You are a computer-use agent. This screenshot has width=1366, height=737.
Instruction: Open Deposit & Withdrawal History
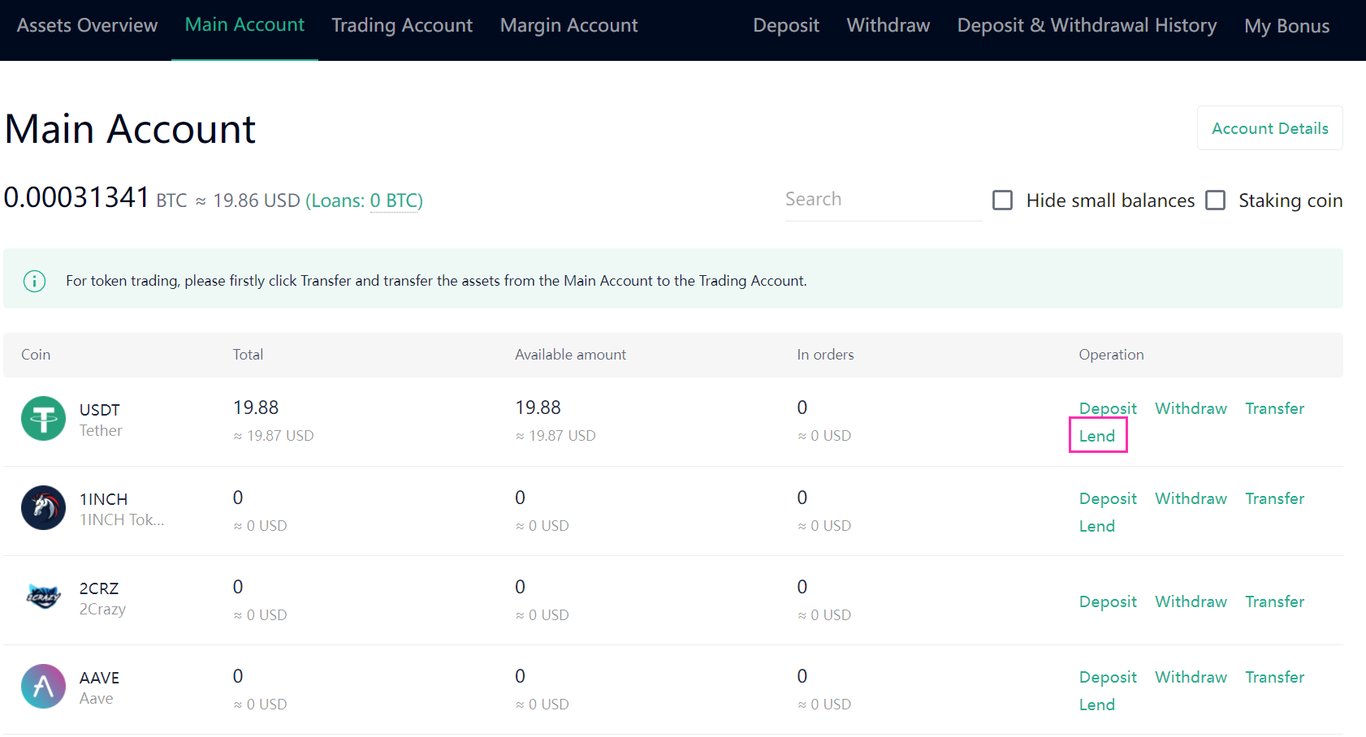1087,25
